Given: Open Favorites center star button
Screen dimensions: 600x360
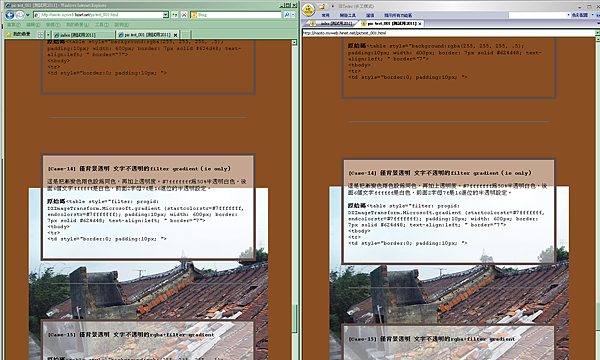Looking at the screenshot, I should (x=18, y=34).
